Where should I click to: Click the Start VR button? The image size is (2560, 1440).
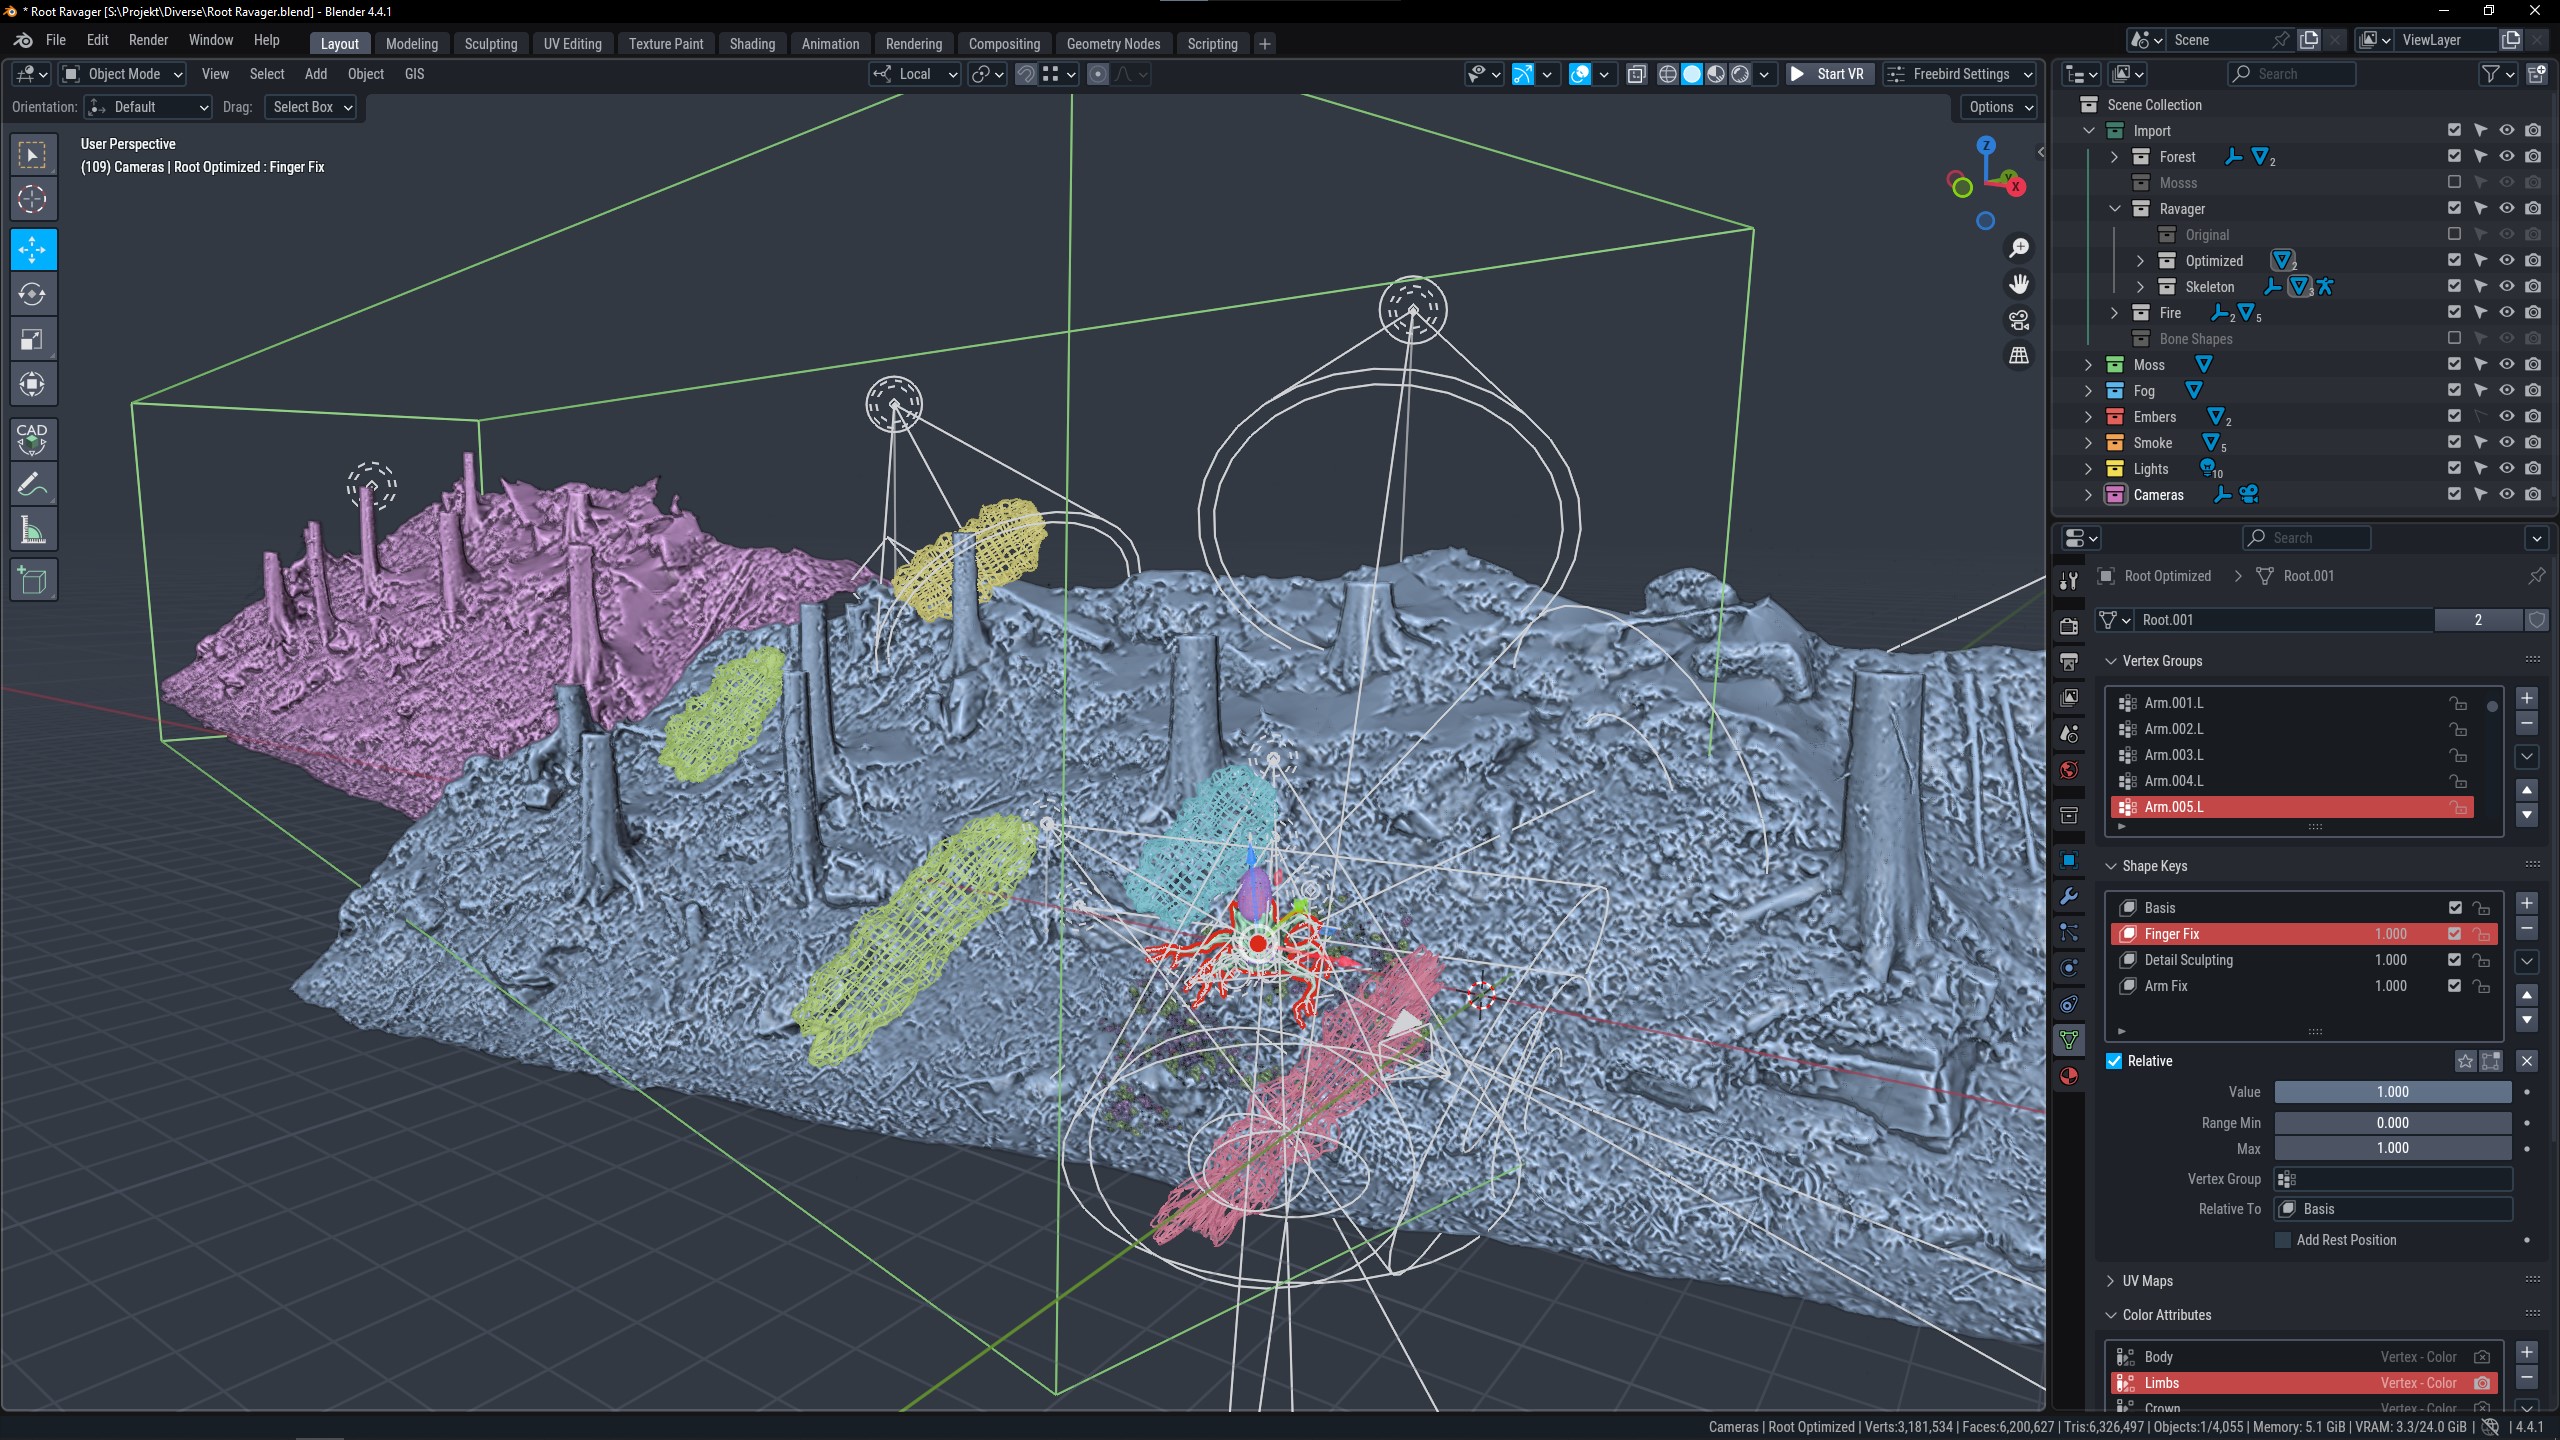coord(1828,74)
